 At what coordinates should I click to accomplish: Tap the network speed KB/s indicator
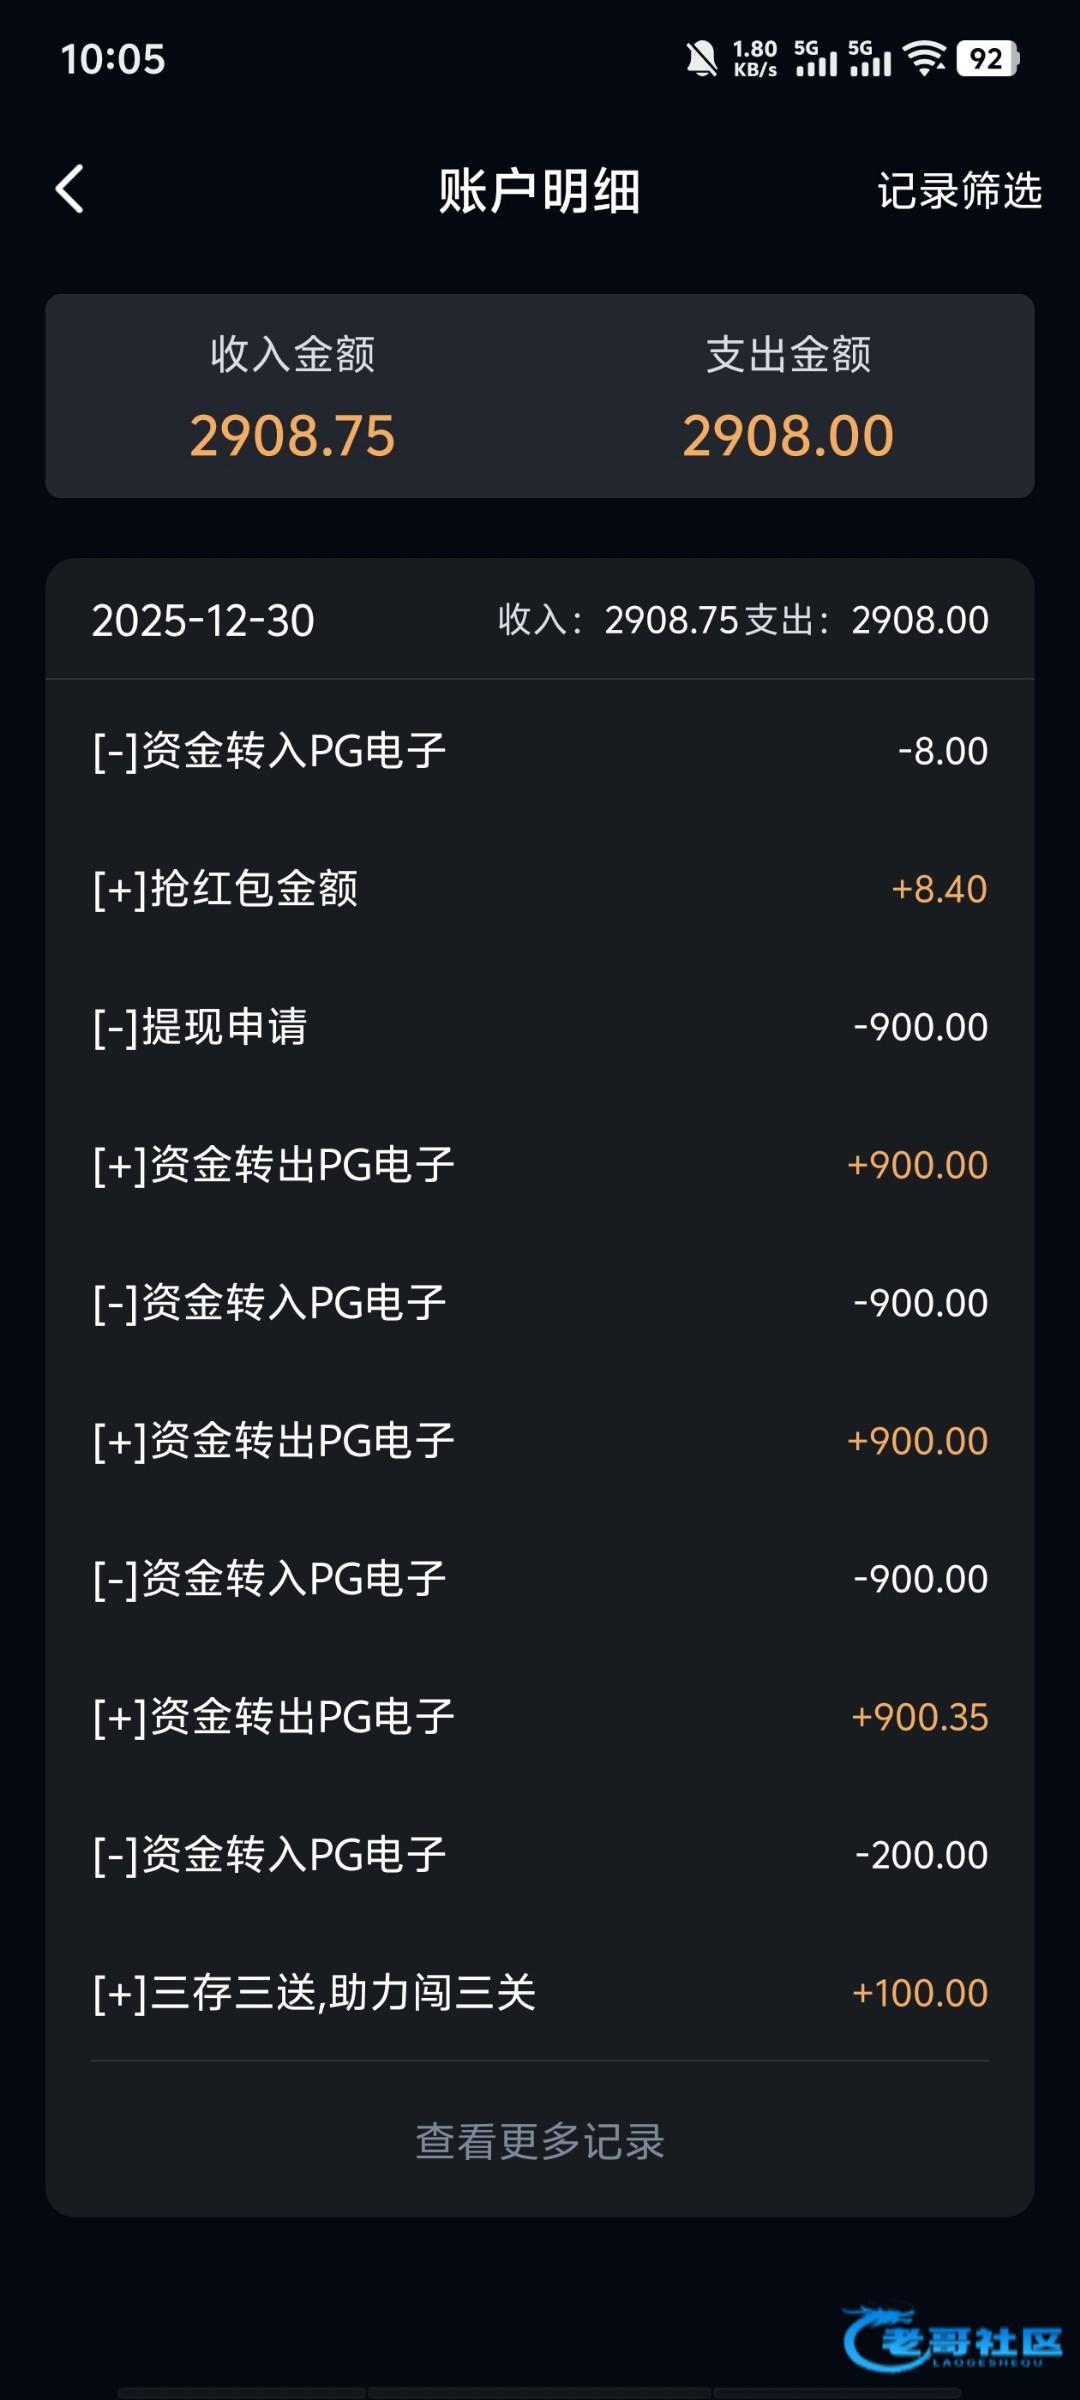(755, 59)
